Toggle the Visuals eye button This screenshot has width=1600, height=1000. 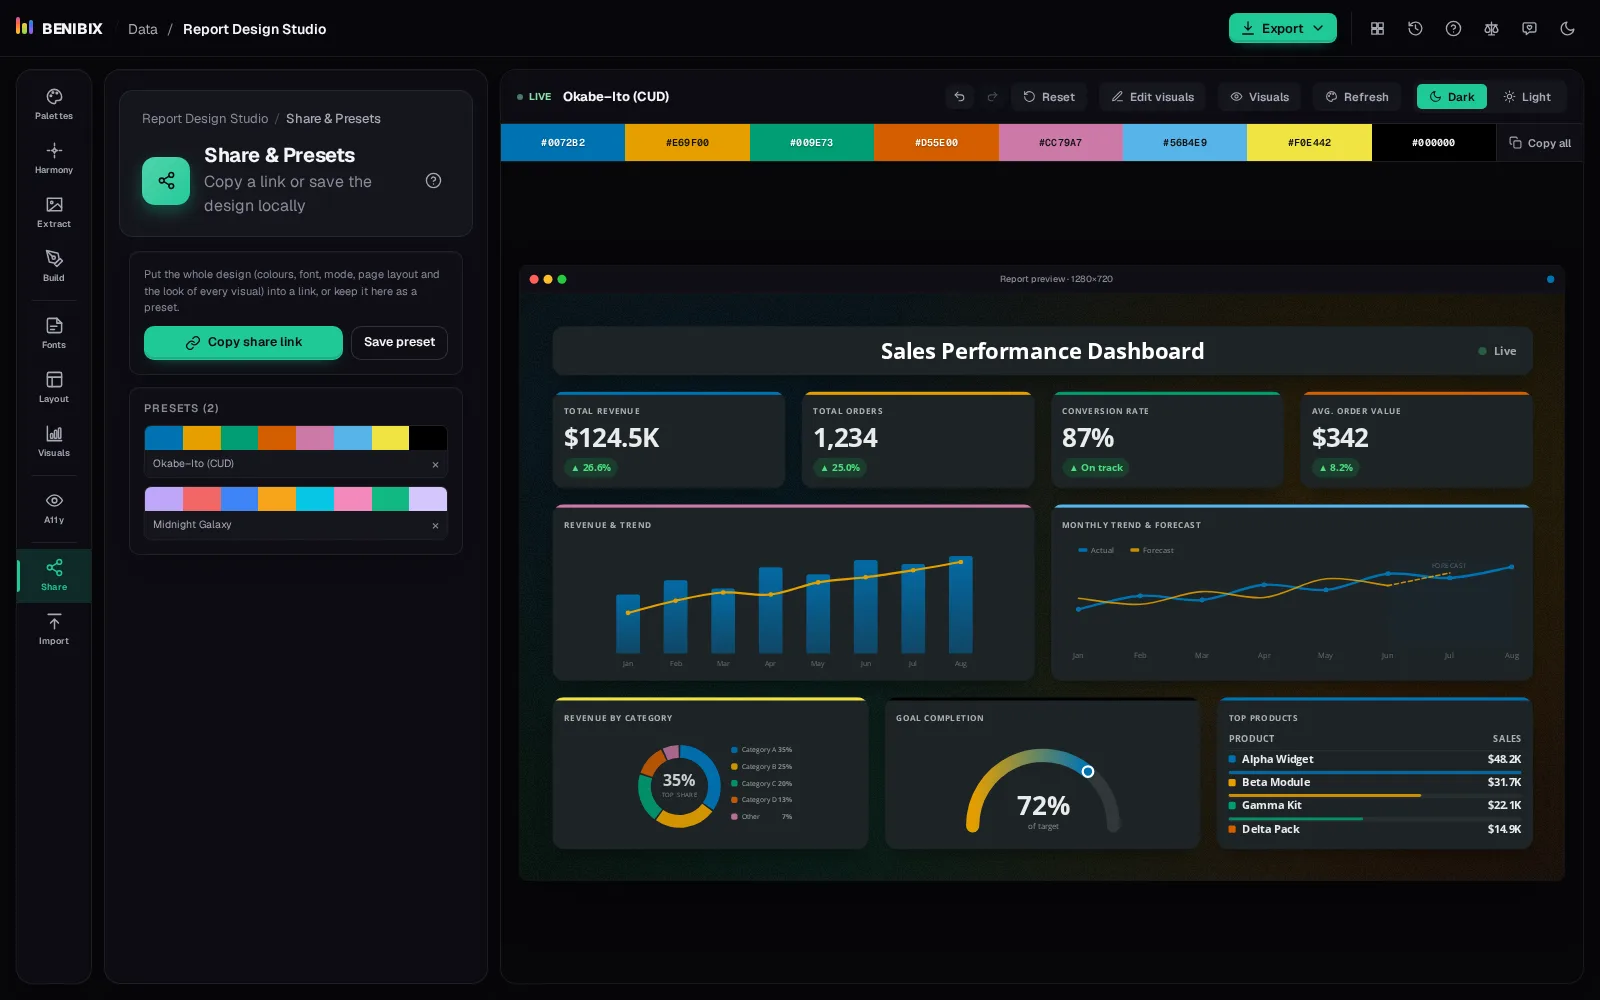1259,97
